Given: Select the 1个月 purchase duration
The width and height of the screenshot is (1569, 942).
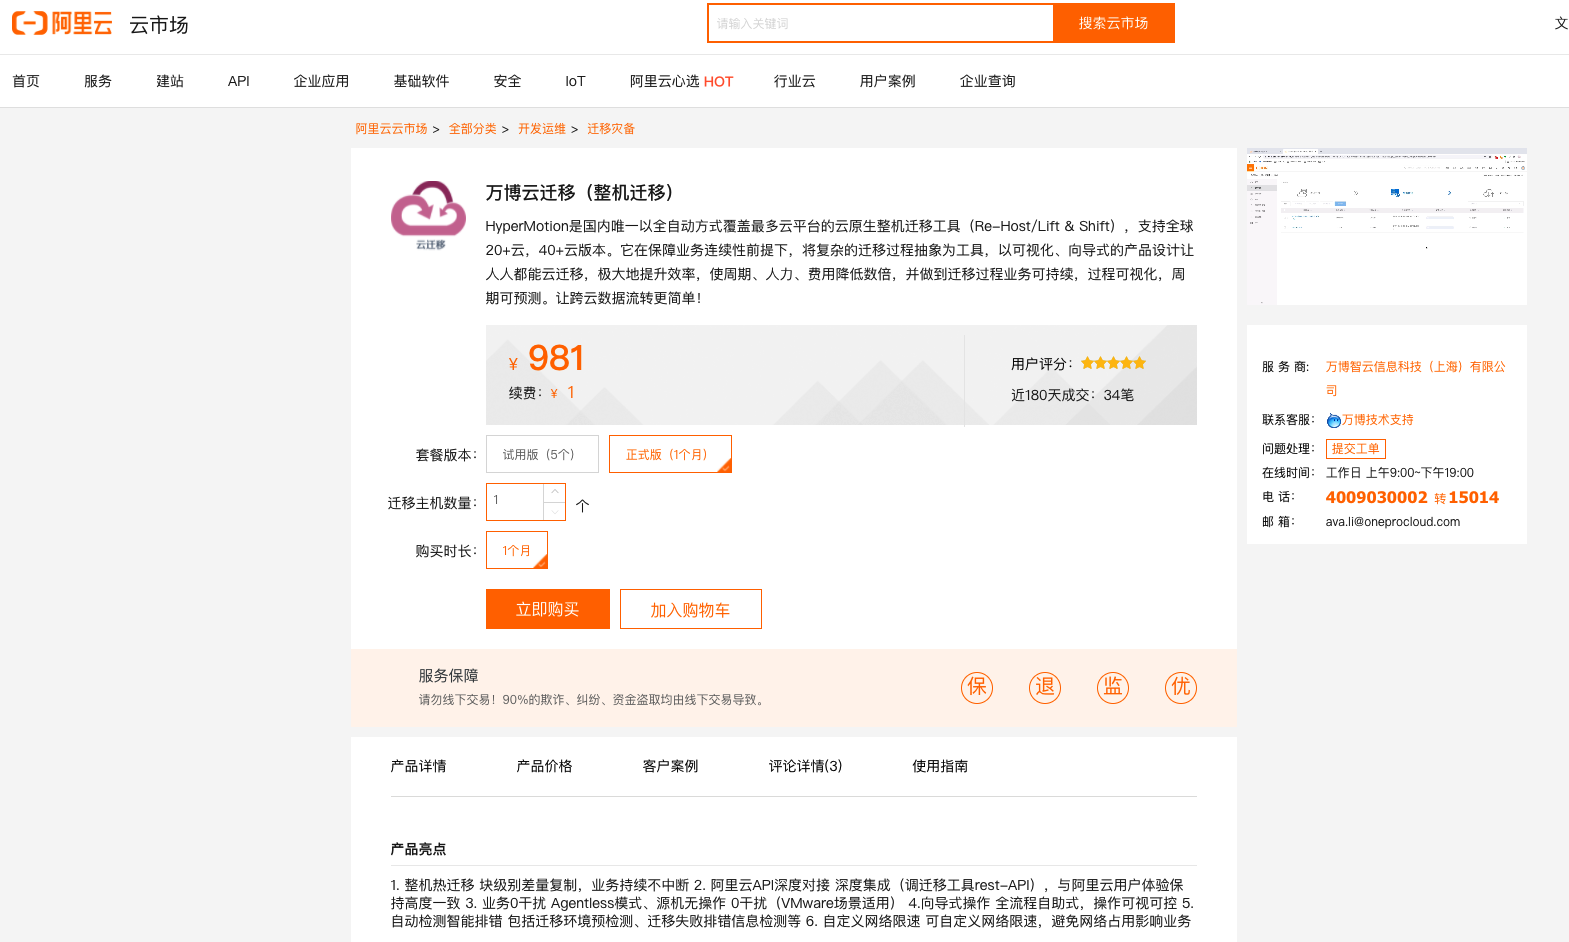Looking at the screenshot, I should coord(517,550).
